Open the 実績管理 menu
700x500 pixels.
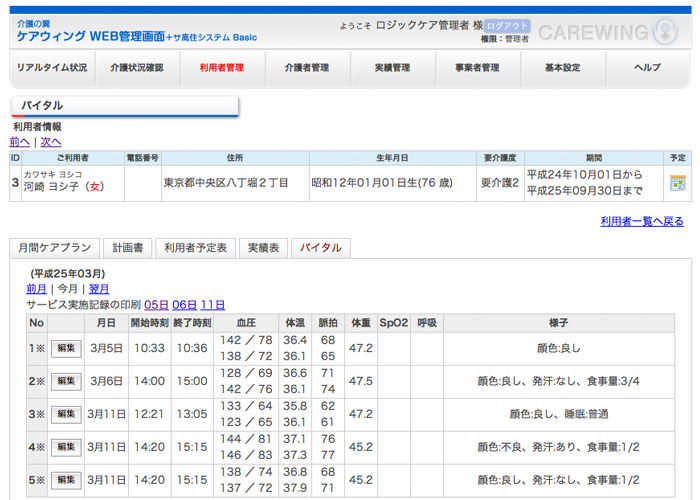392,68
